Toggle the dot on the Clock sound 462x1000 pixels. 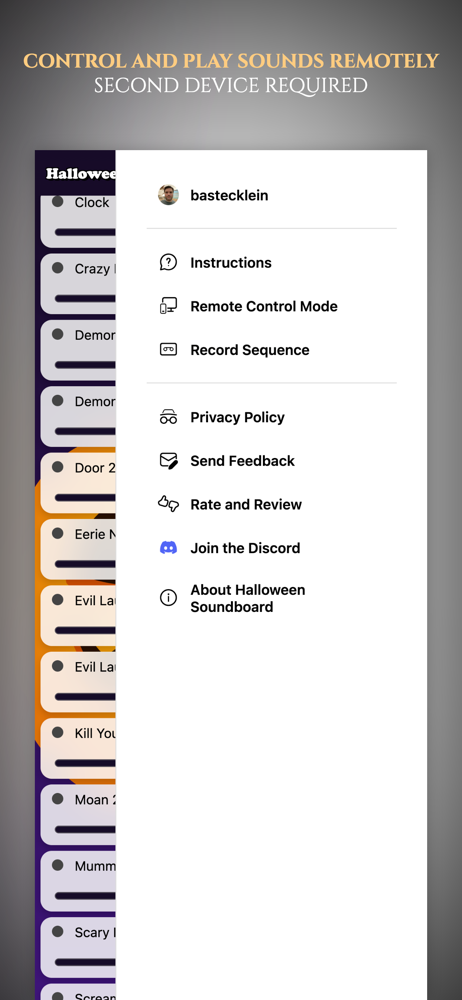pos(57,202)
